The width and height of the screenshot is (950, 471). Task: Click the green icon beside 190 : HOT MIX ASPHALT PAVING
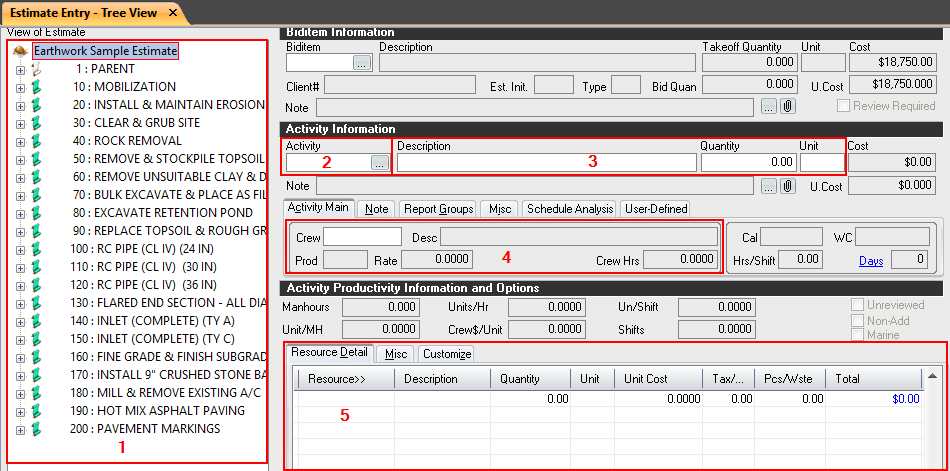pyautogui.click(x=38, y=411)
